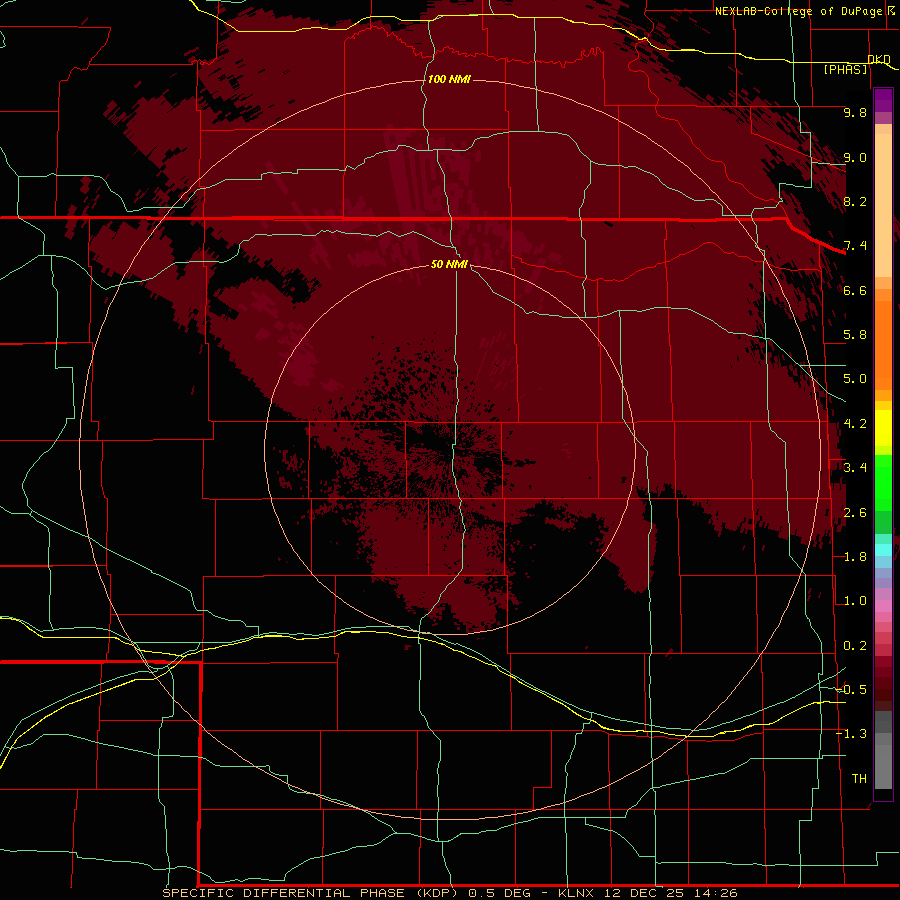Screen dimensions: 900x900
Task: Click the 0.5 DEG elevation text in the caption
Action: point(501,893)
